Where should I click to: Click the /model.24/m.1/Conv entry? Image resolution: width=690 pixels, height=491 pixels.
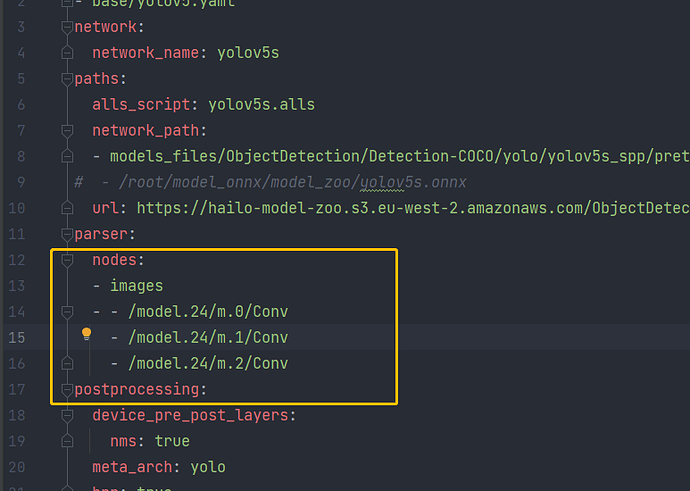(207, 338)
